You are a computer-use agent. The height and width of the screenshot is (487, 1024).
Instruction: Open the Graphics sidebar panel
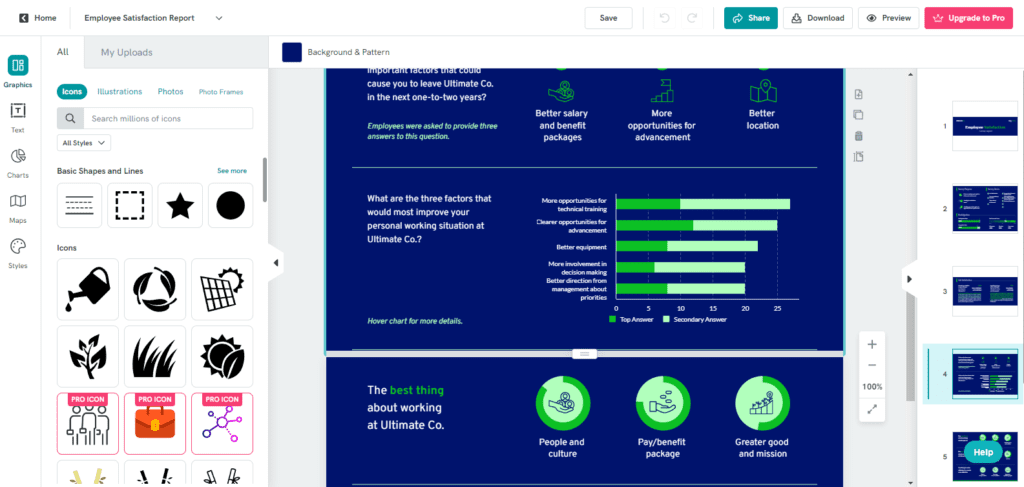tap(18, 72)
